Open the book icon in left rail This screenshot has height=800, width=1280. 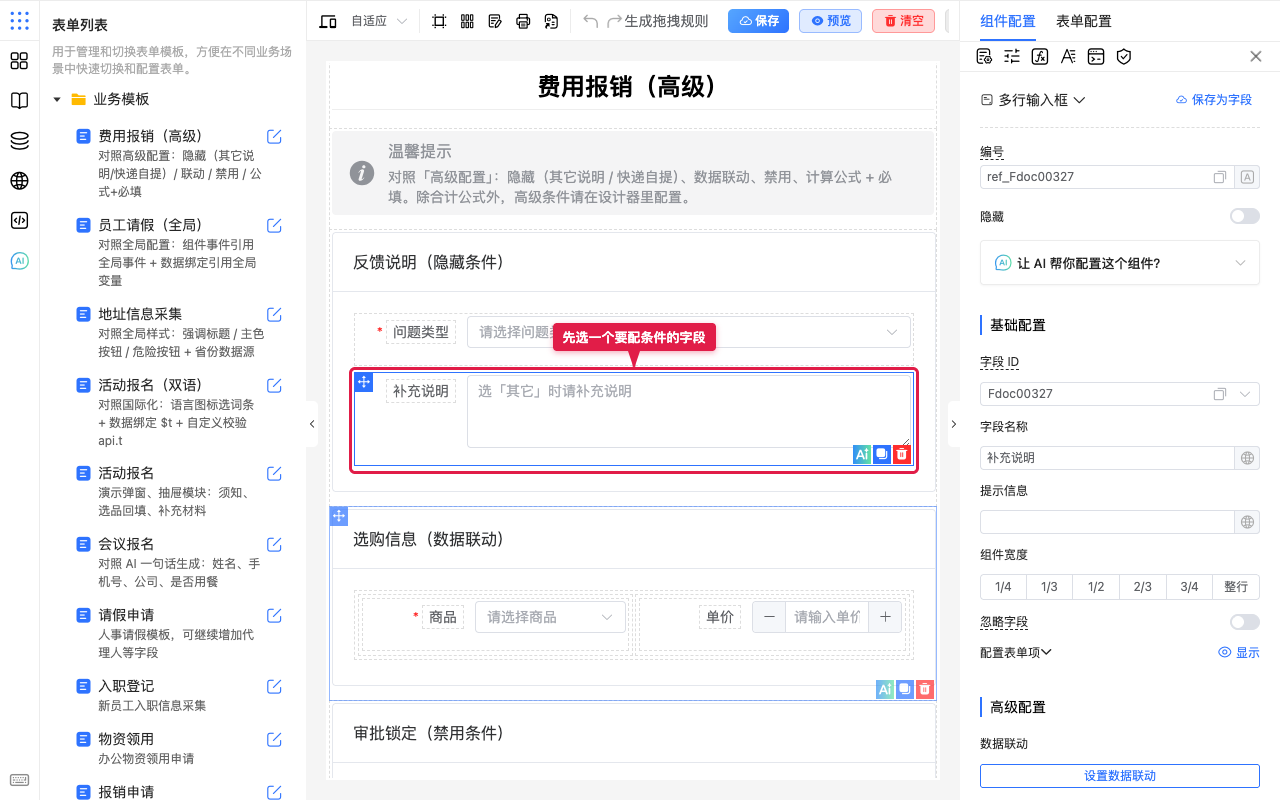(19, 101)
